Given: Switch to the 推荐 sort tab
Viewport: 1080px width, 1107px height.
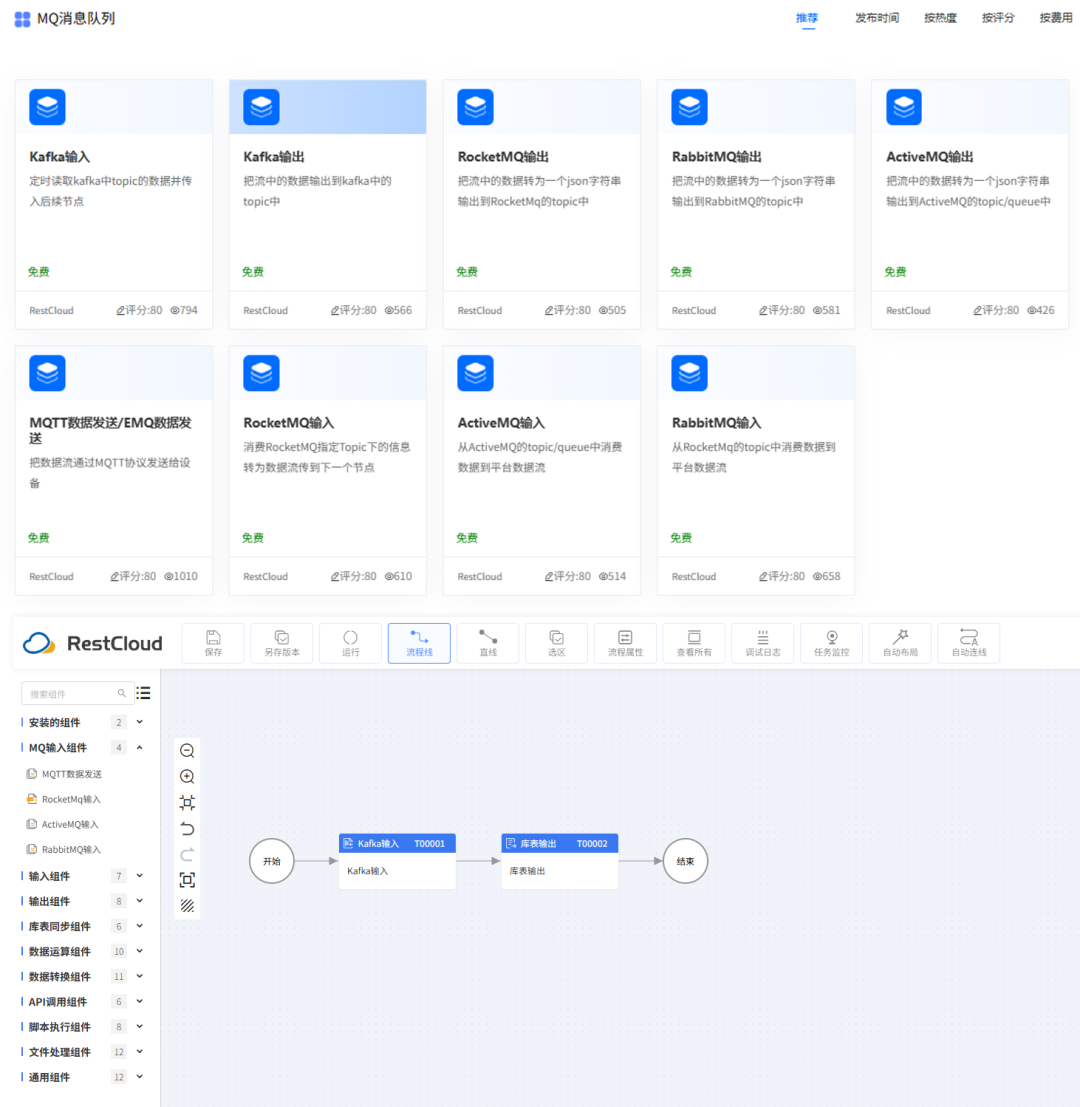Looking at the screenshot, I should [807, 18].
